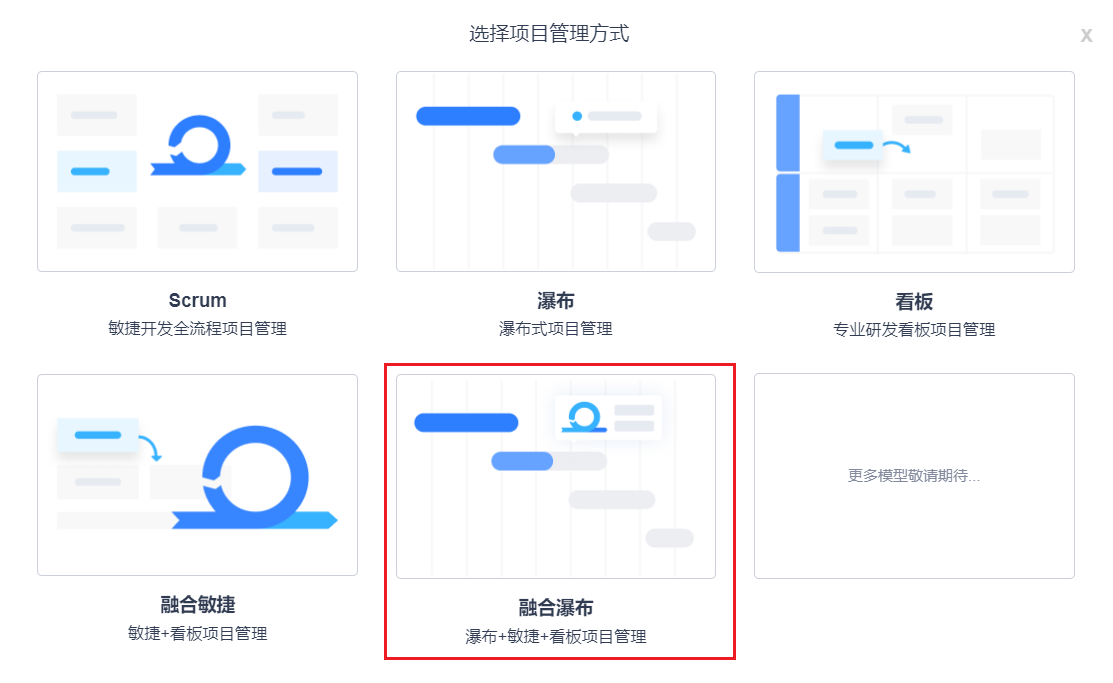
Task: Click the Scrum title label
Action: (197, 300)
